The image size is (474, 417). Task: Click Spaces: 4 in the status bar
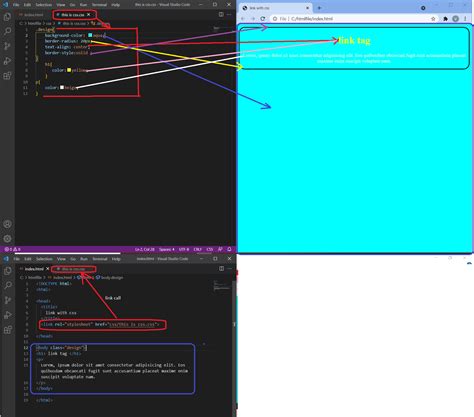(x=167, y=249)
